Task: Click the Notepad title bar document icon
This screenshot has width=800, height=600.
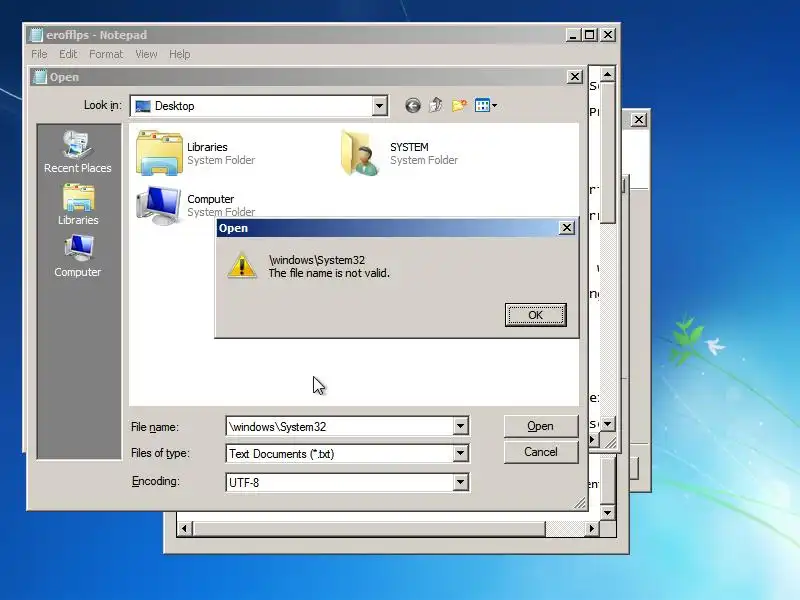Action: tap(36, 35)
